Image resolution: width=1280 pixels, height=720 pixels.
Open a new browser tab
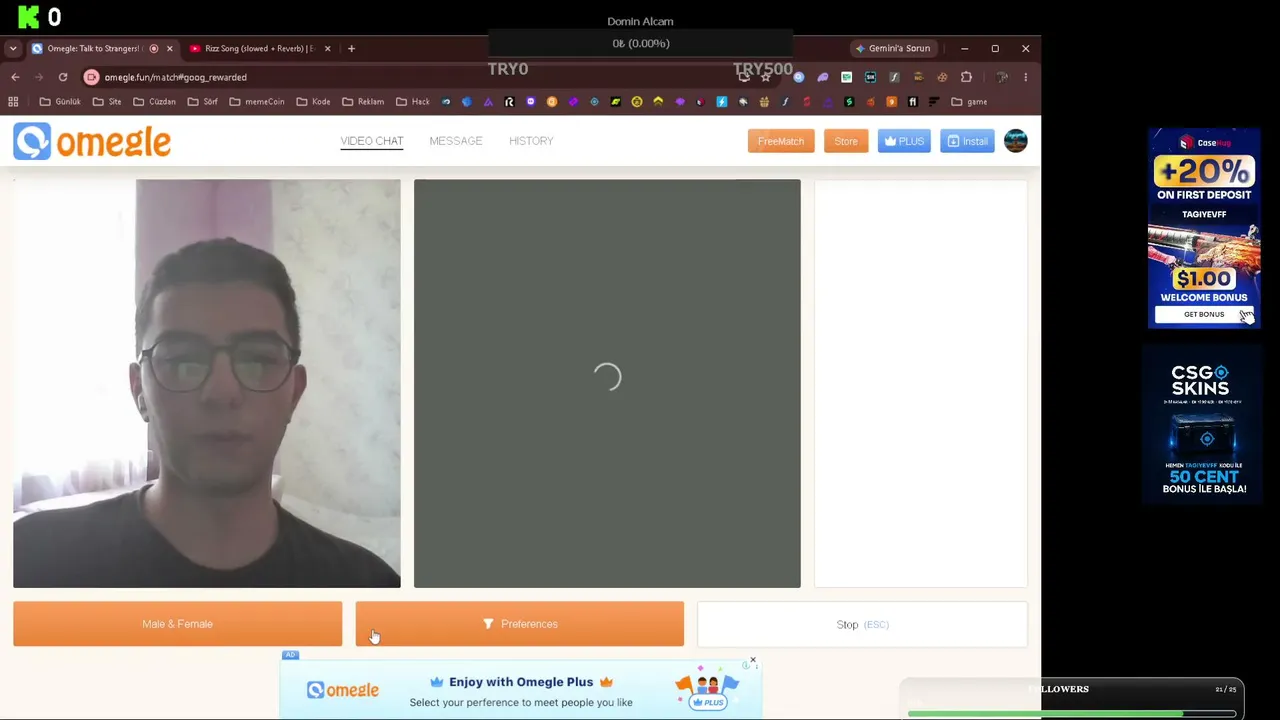351,48
